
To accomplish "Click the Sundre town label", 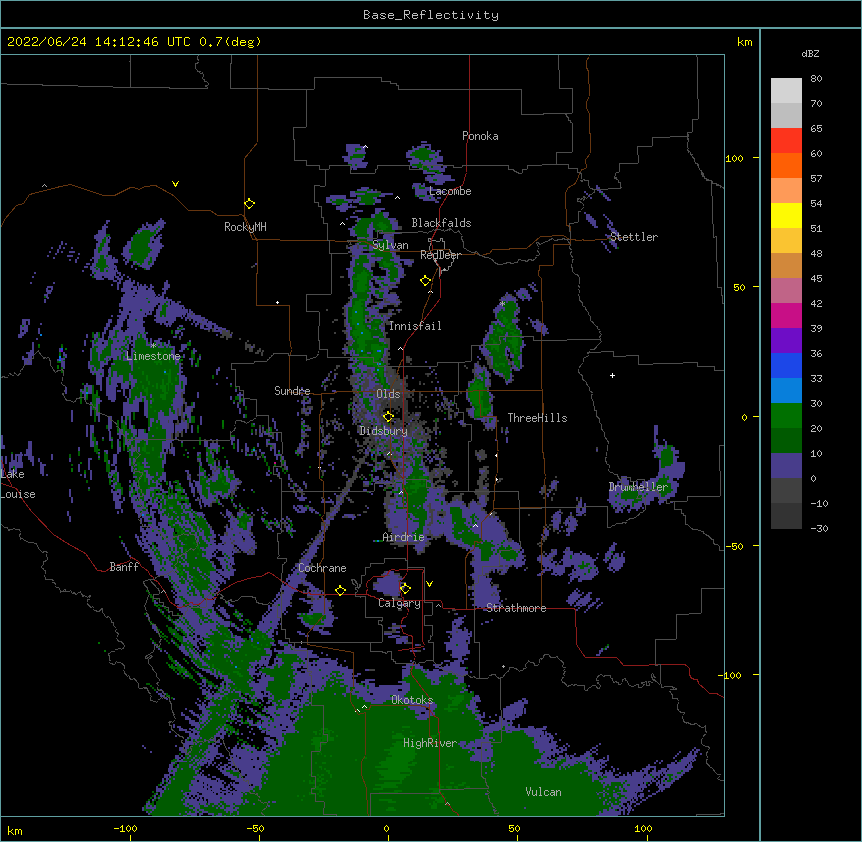I will (292, 391).
